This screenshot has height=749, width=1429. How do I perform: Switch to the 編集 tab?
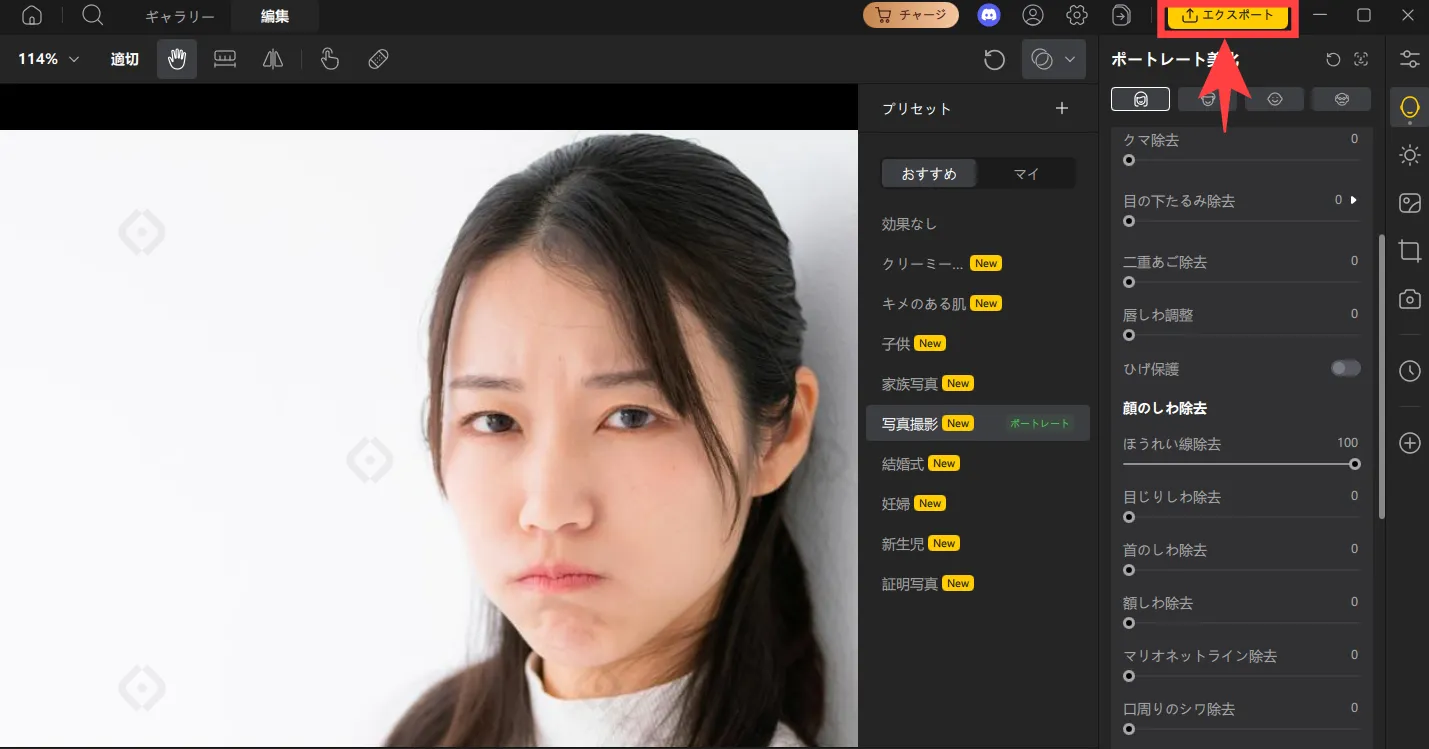[275, 16]
